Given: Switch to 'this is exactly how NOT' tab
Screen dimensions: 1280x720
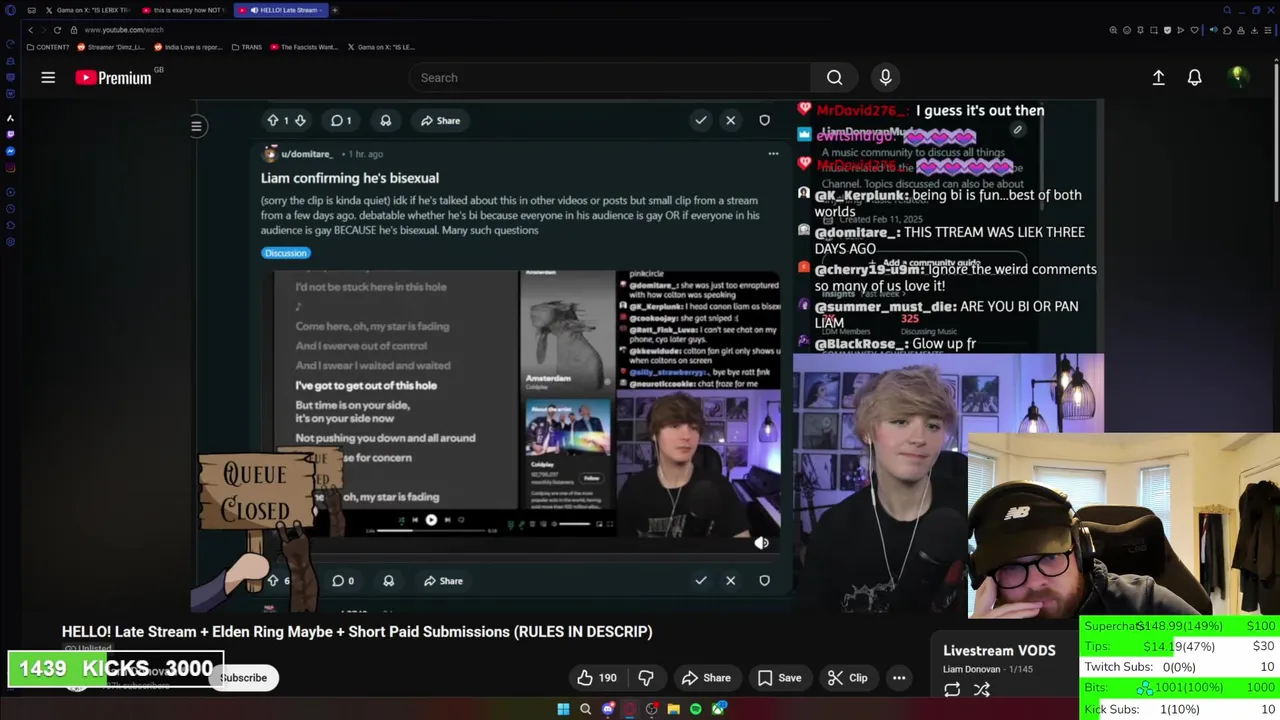Looking at the screenshot, I should click(185, 10).
